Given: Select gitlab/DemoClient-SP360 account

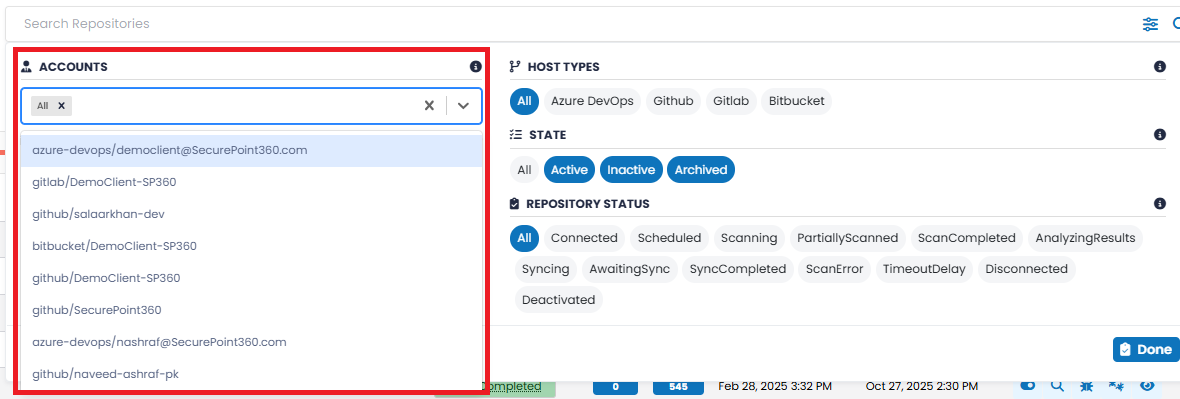Looking at the screenshot, I should tap(252, 182).
